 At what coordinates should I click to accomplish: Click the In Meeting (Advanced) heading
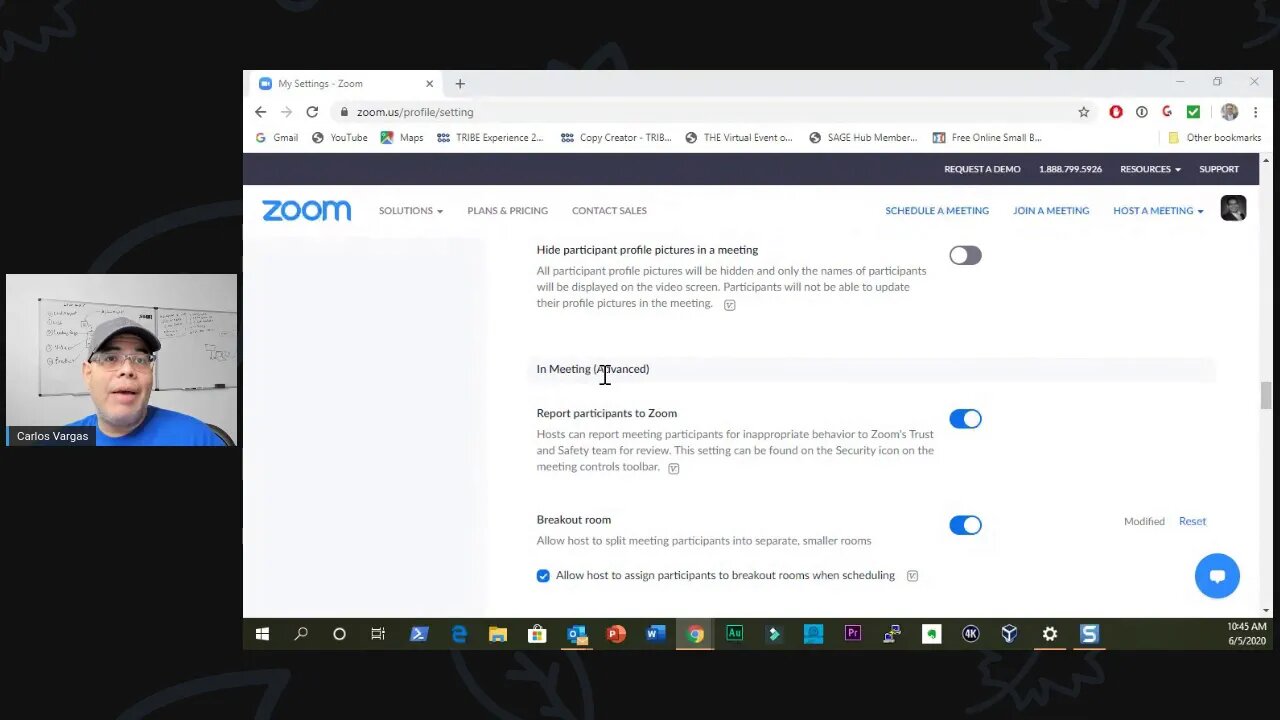[x=593, y=369]
